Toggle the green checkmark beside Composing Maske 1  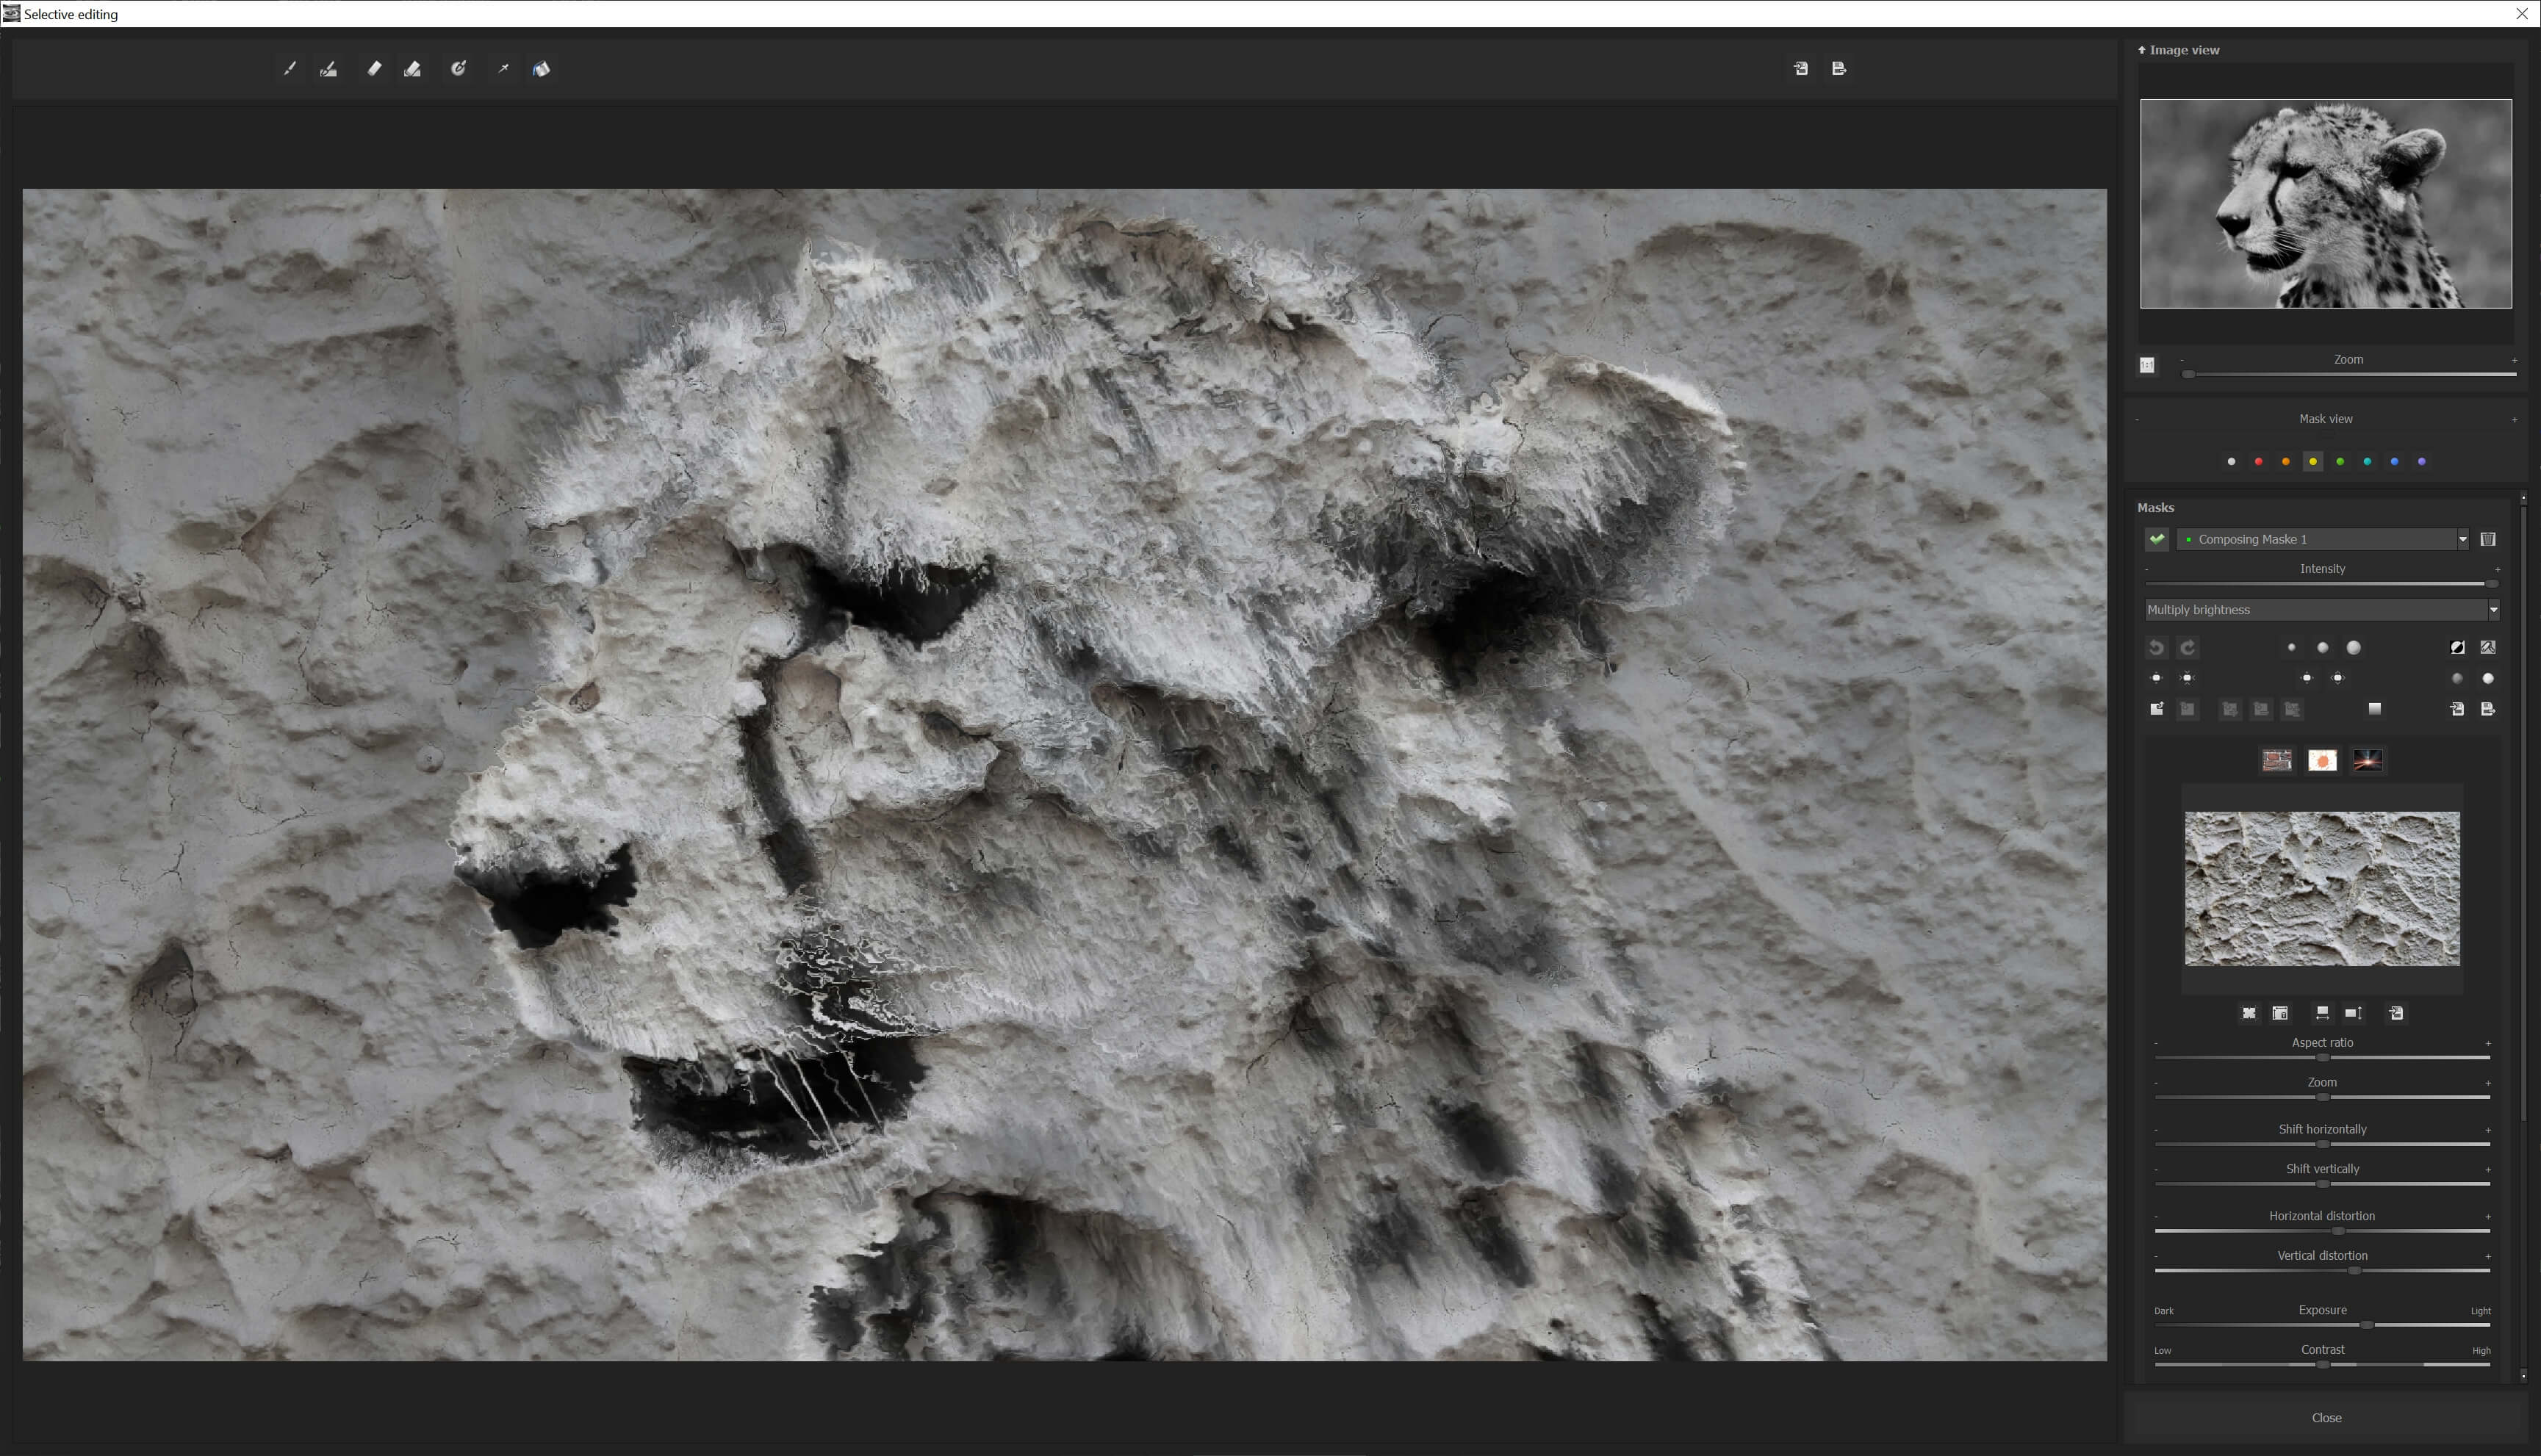pos(2157,539)
